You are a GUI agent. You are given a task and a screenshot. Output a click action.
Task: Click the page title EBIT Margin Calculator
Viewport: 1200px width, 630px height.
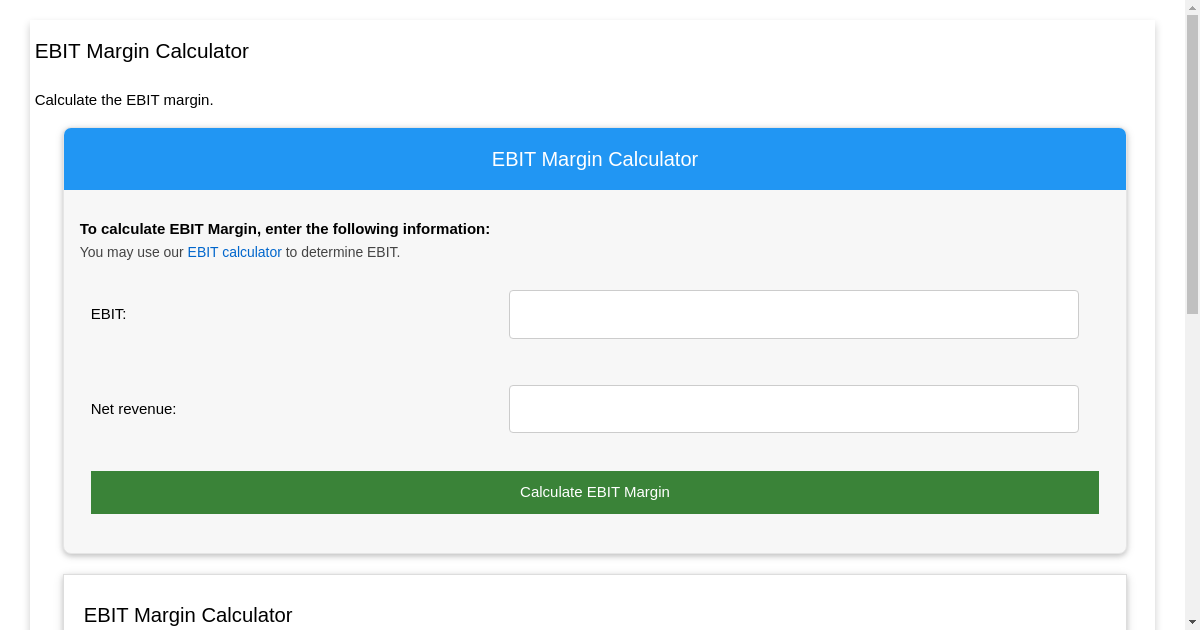tap(141, 51)
